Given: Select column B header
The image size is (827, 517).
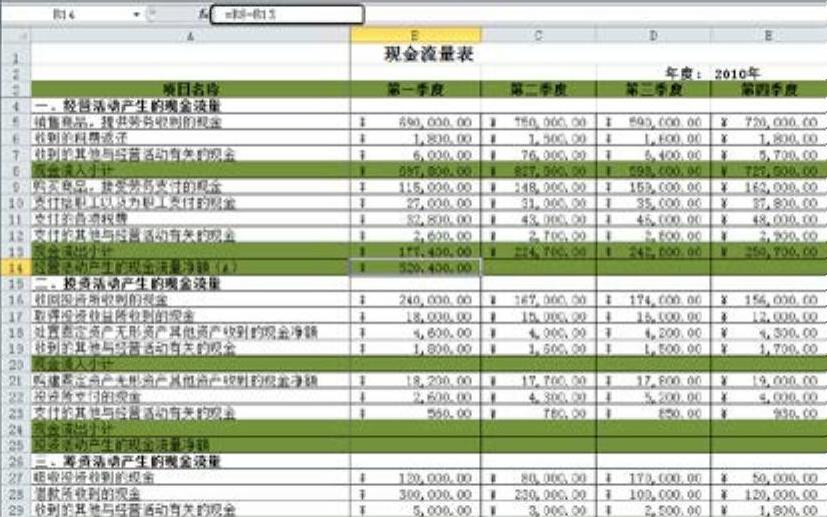Looking at the screenshot, I should [416, 35].
